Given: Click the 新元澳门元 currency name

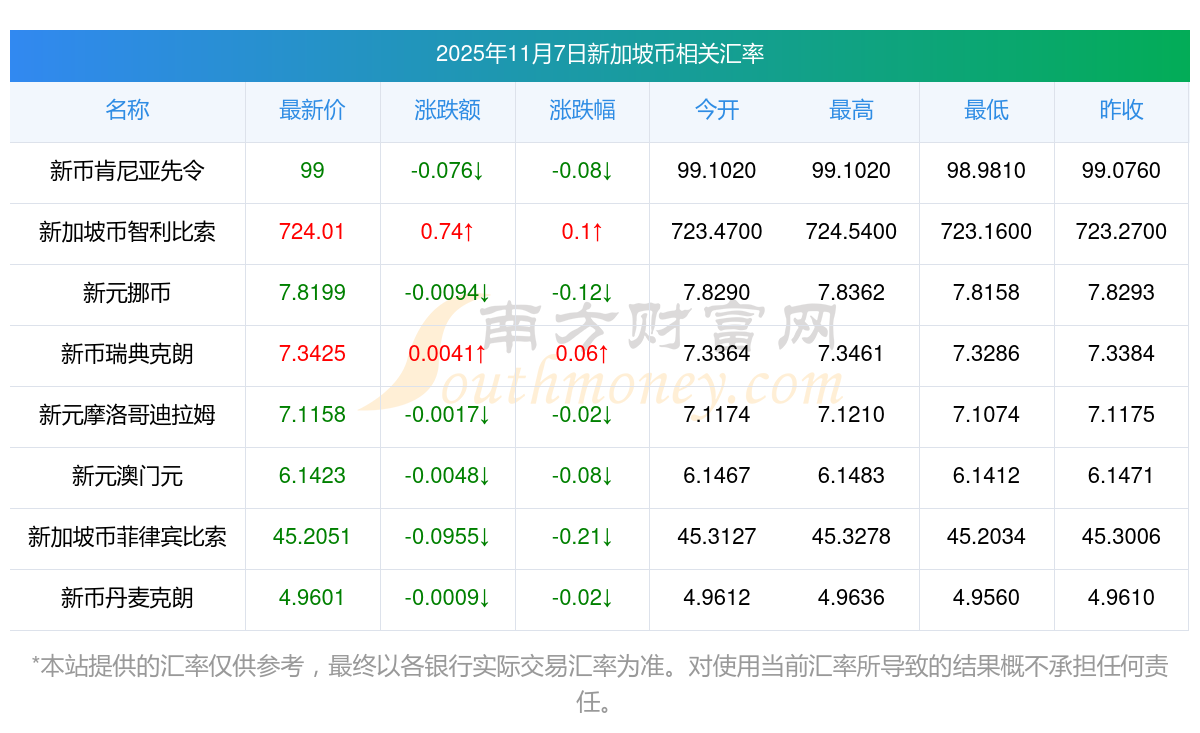Looking at the screenshot, I should [x=127, y=476].
